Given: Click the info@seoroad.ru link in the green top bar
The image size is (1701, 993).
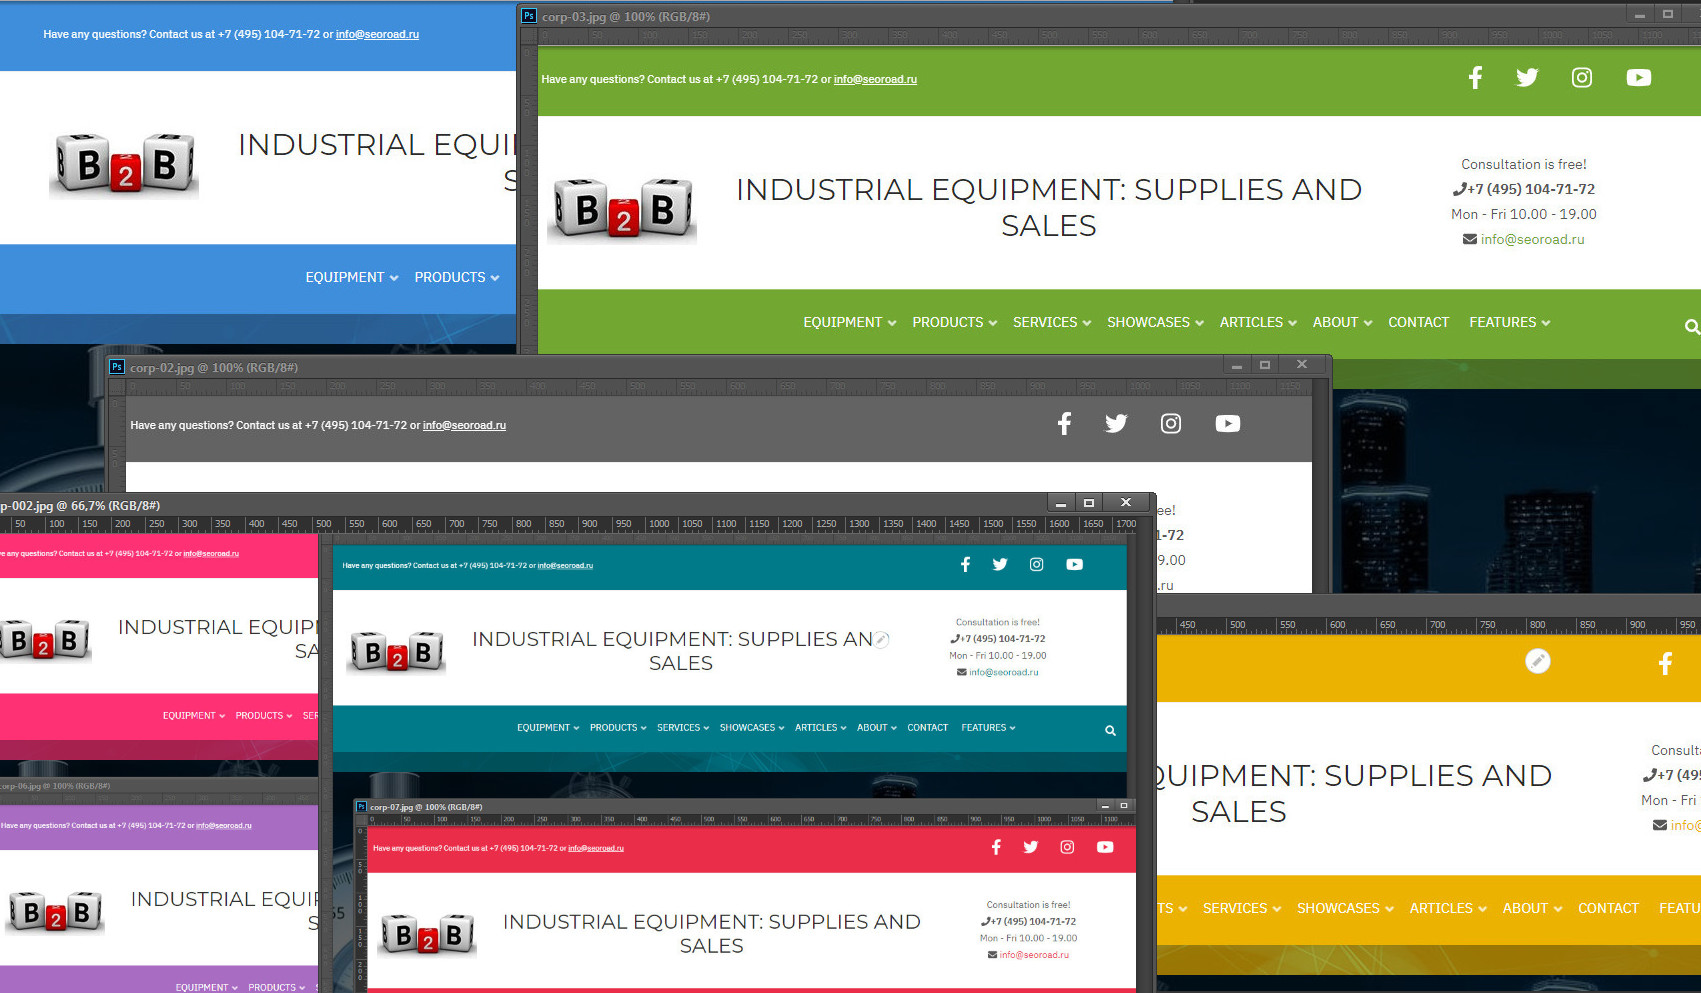Looking at the screenshot, I should [x=875, y=80].
